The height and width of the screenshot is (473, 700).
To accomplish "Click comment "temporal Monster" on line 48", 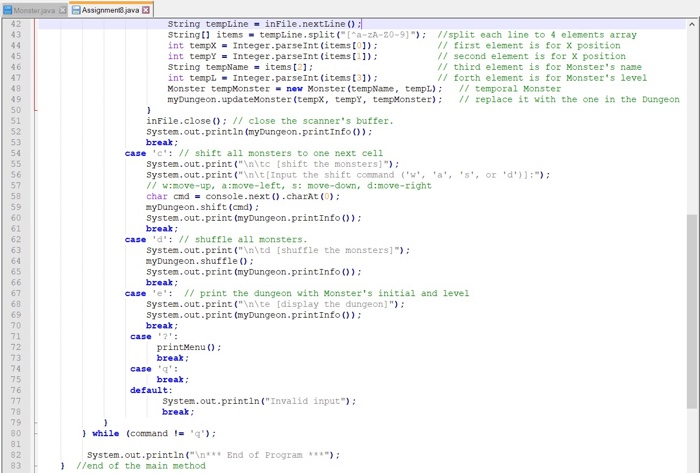I will (518, 89).
